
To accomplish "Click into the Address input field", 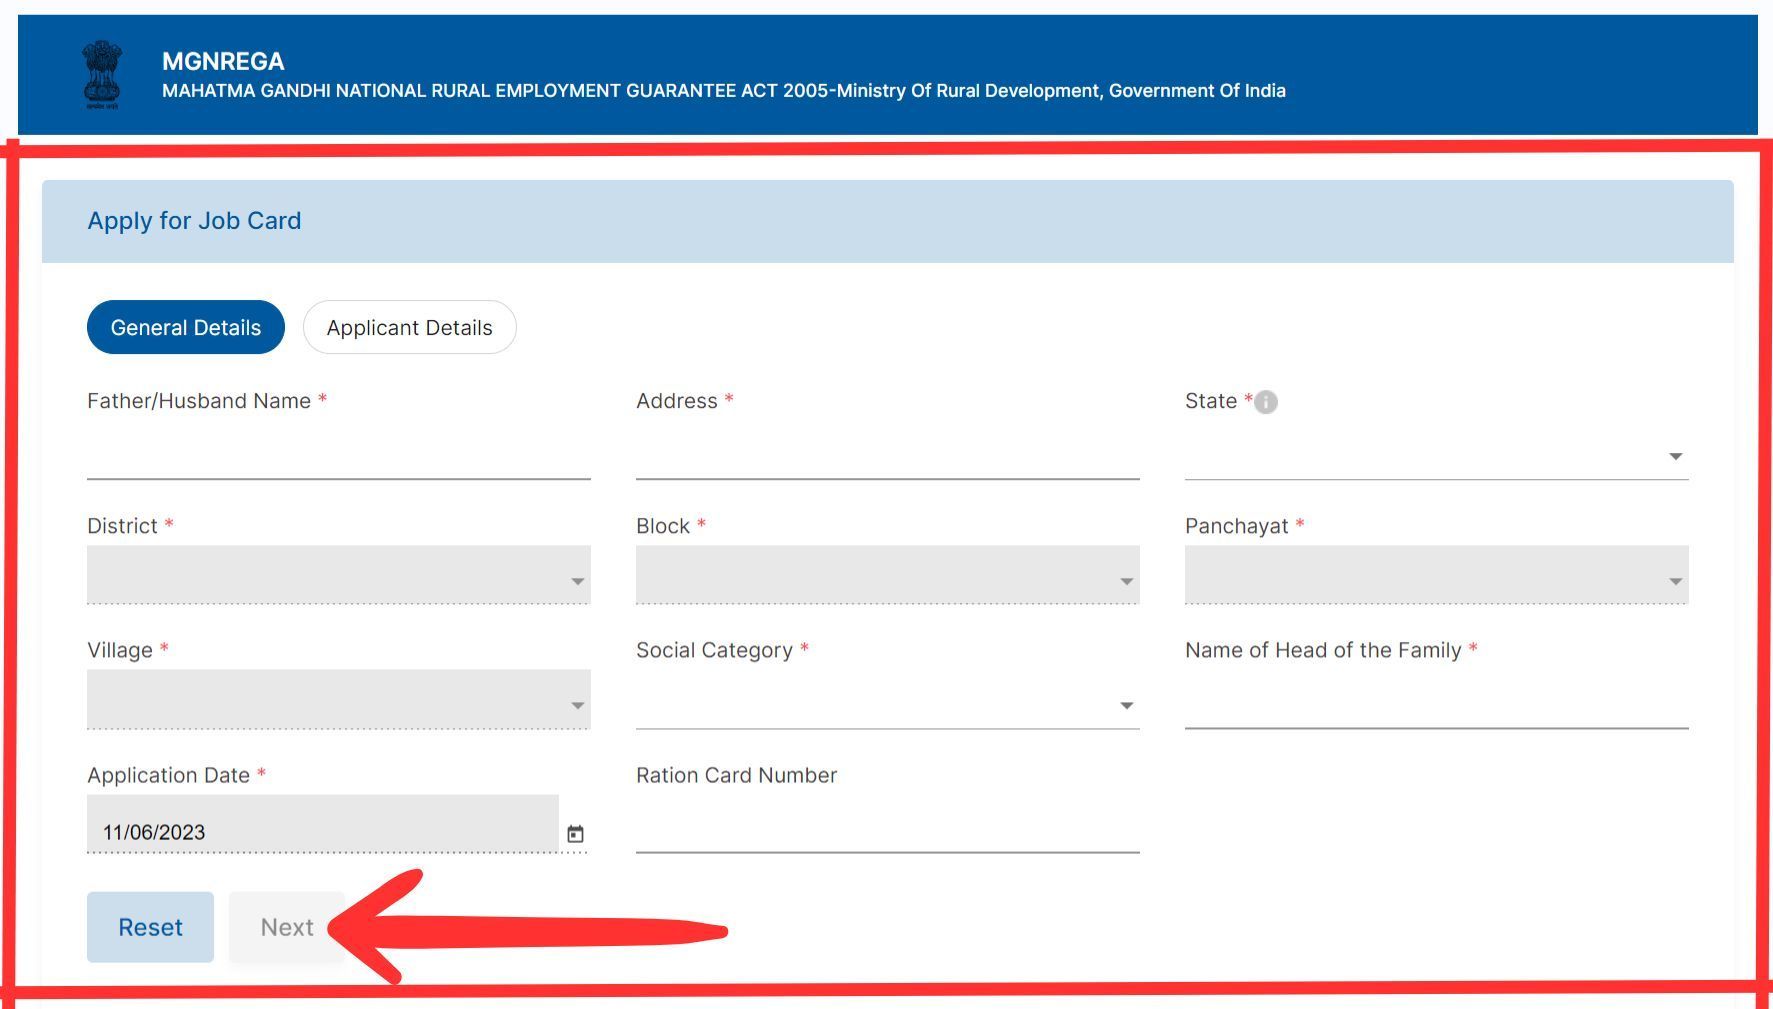I will (x=887, y=456).
